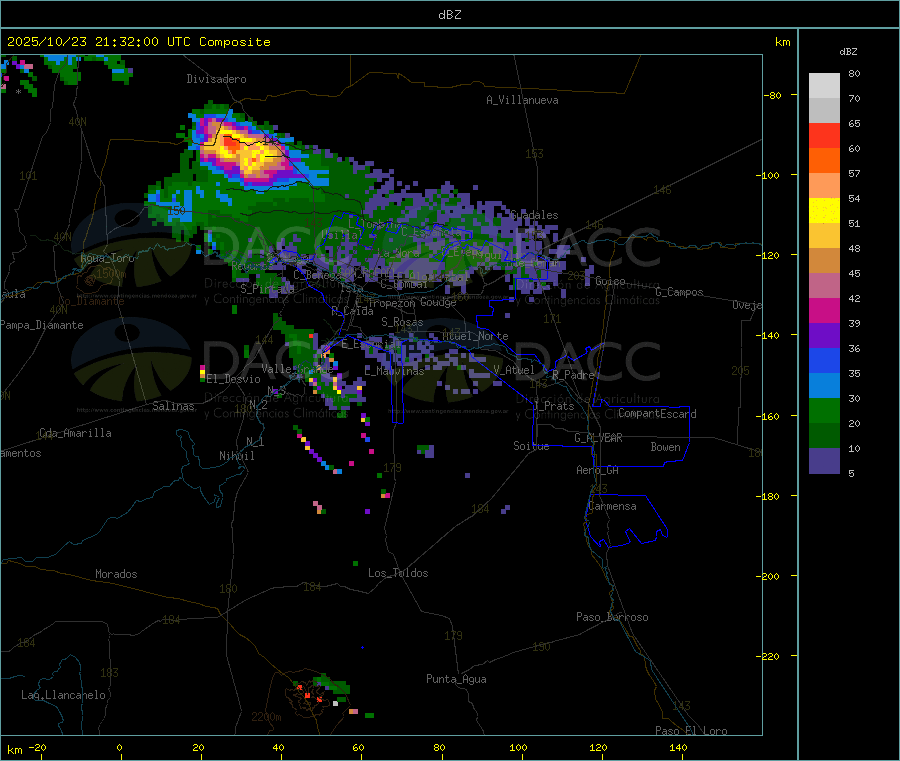Click the Pampa_Diamante location label

point(42,325)
